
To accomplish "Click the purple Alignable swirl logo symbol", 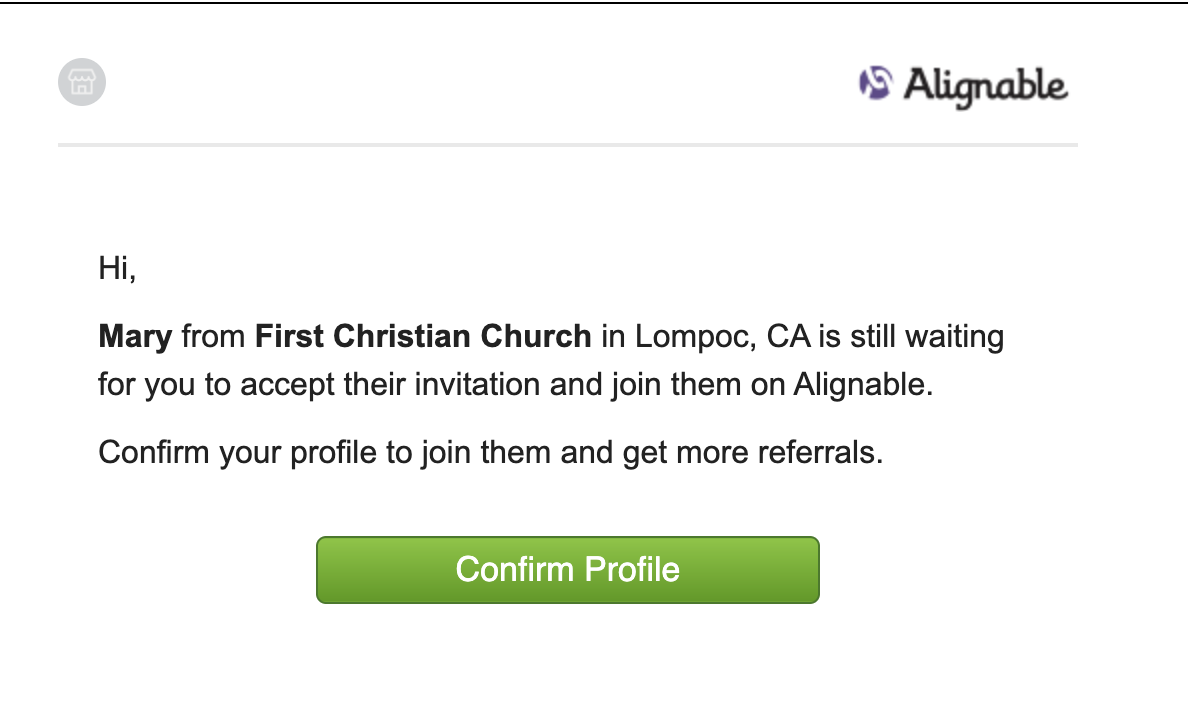I will [x=875, y=83].
